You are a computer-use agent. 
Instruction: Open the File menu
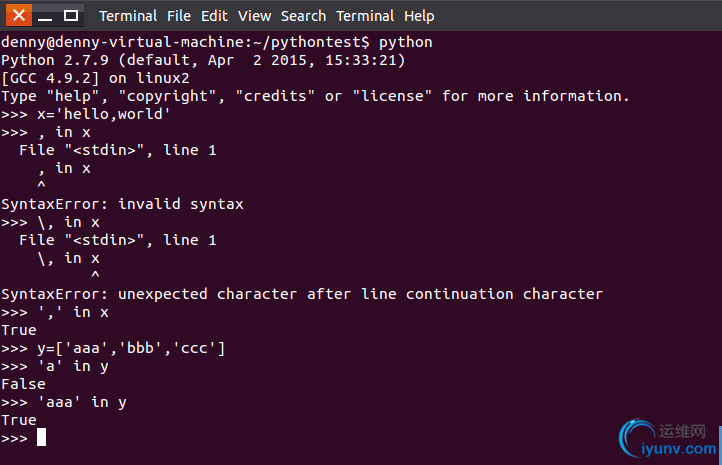coord(179,16)
